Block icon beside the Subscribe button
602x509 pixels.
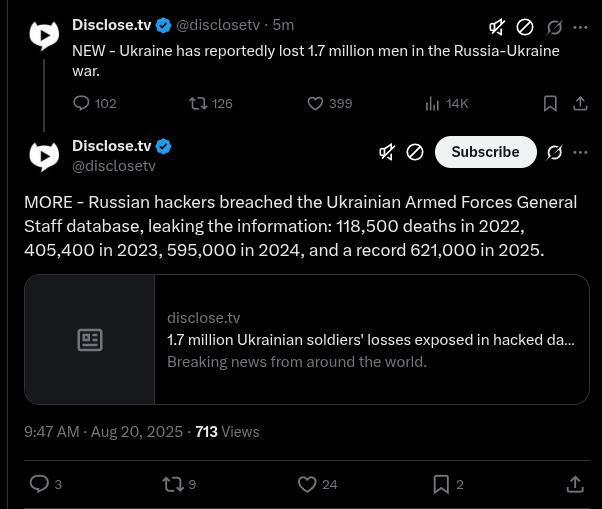(x=415, y=152)
